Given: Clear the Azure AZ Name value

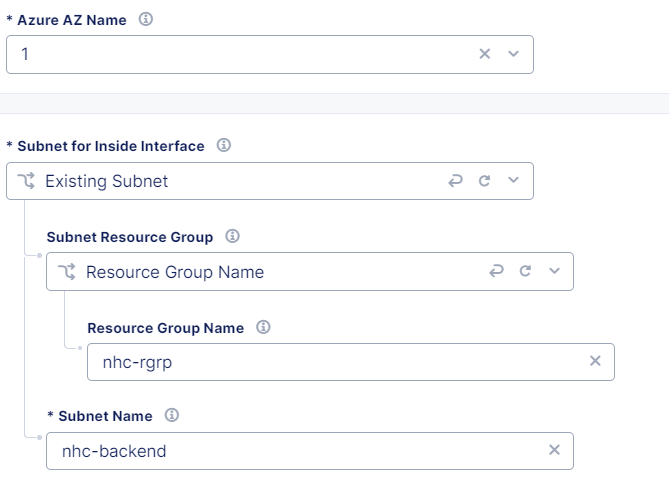Looking at the screenshot, I should click(x=485, y=54).
